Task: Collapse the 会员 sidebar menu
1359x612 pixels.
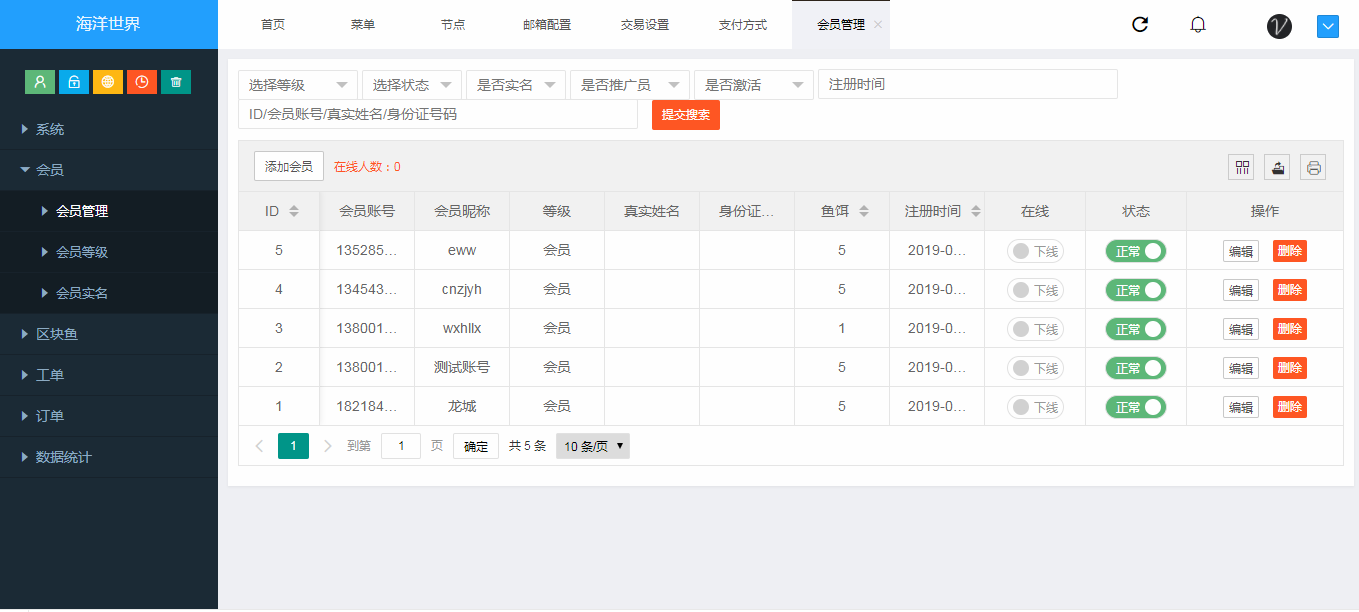Action: pos(109,170)
